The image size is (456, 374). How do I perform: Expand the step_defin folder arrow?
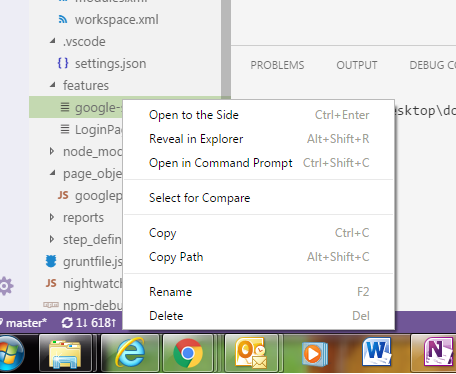pos(52,239)
